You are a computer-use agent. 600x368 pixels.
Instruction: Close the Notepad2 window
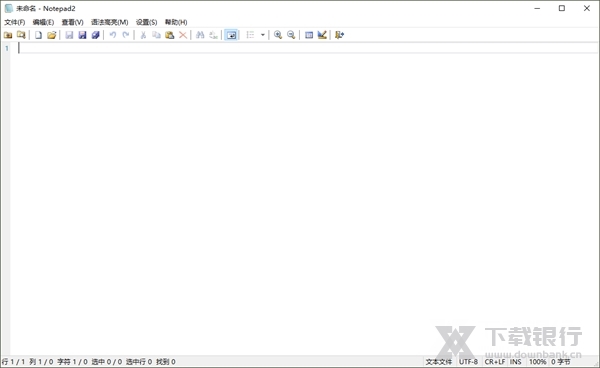(x=587, y=8)
